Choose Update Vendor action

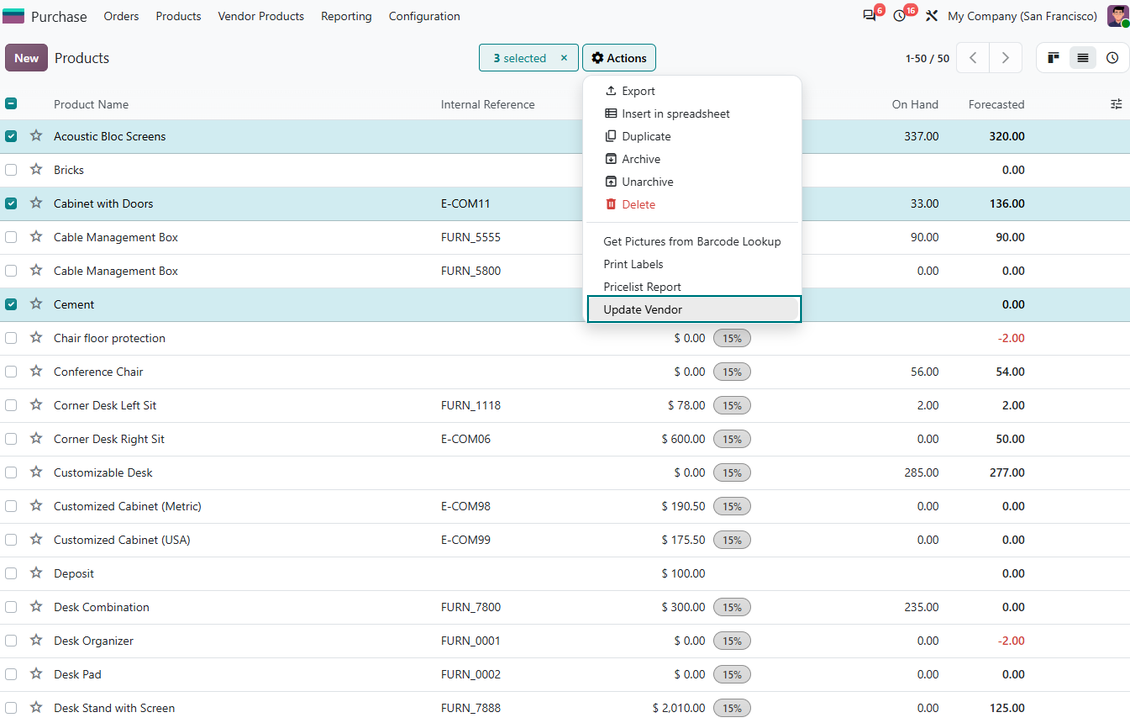[x=694, y=309]
